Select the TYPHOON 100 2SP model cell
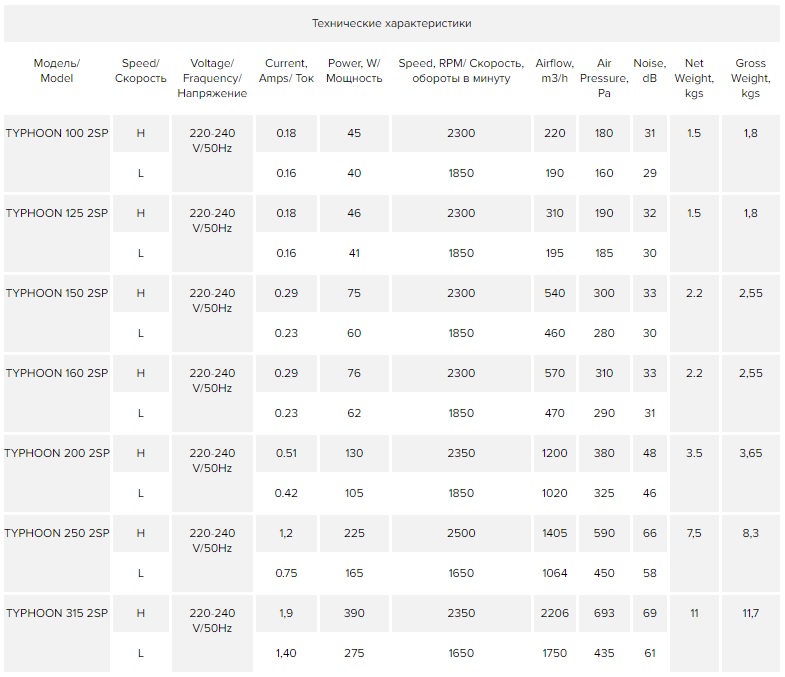The image size is (785, 677). tap(57, 133)
